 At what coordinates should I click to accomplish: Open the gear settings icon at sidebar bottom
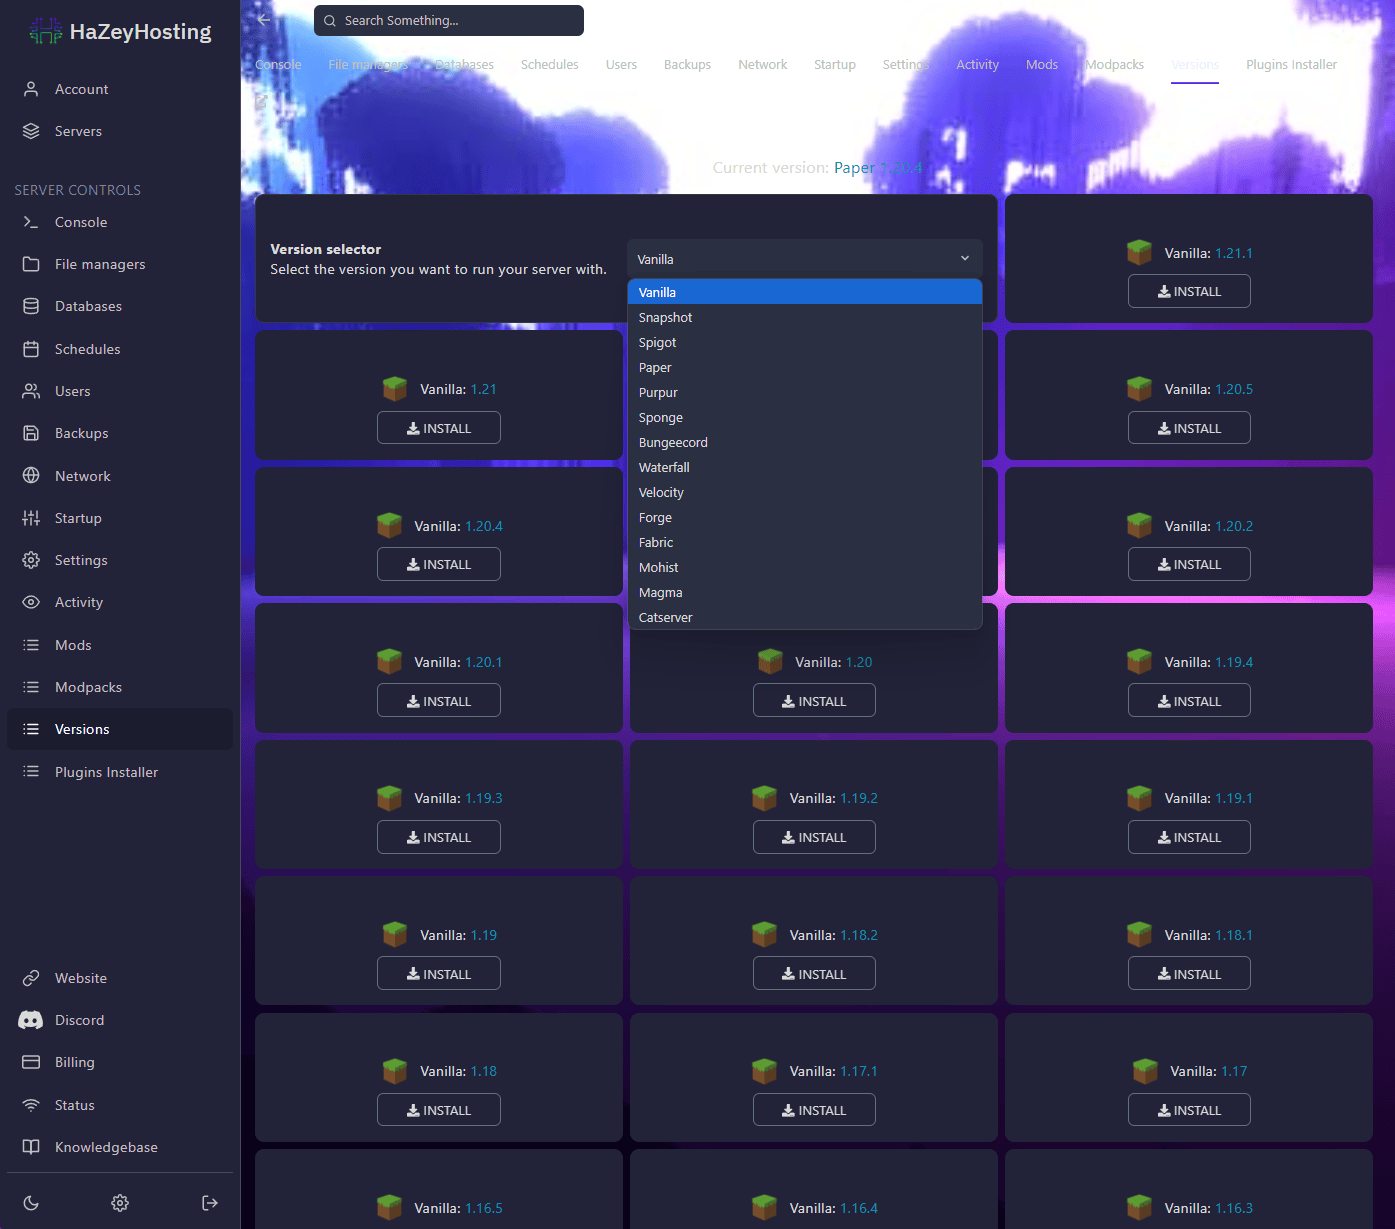tap(120, 1203)
